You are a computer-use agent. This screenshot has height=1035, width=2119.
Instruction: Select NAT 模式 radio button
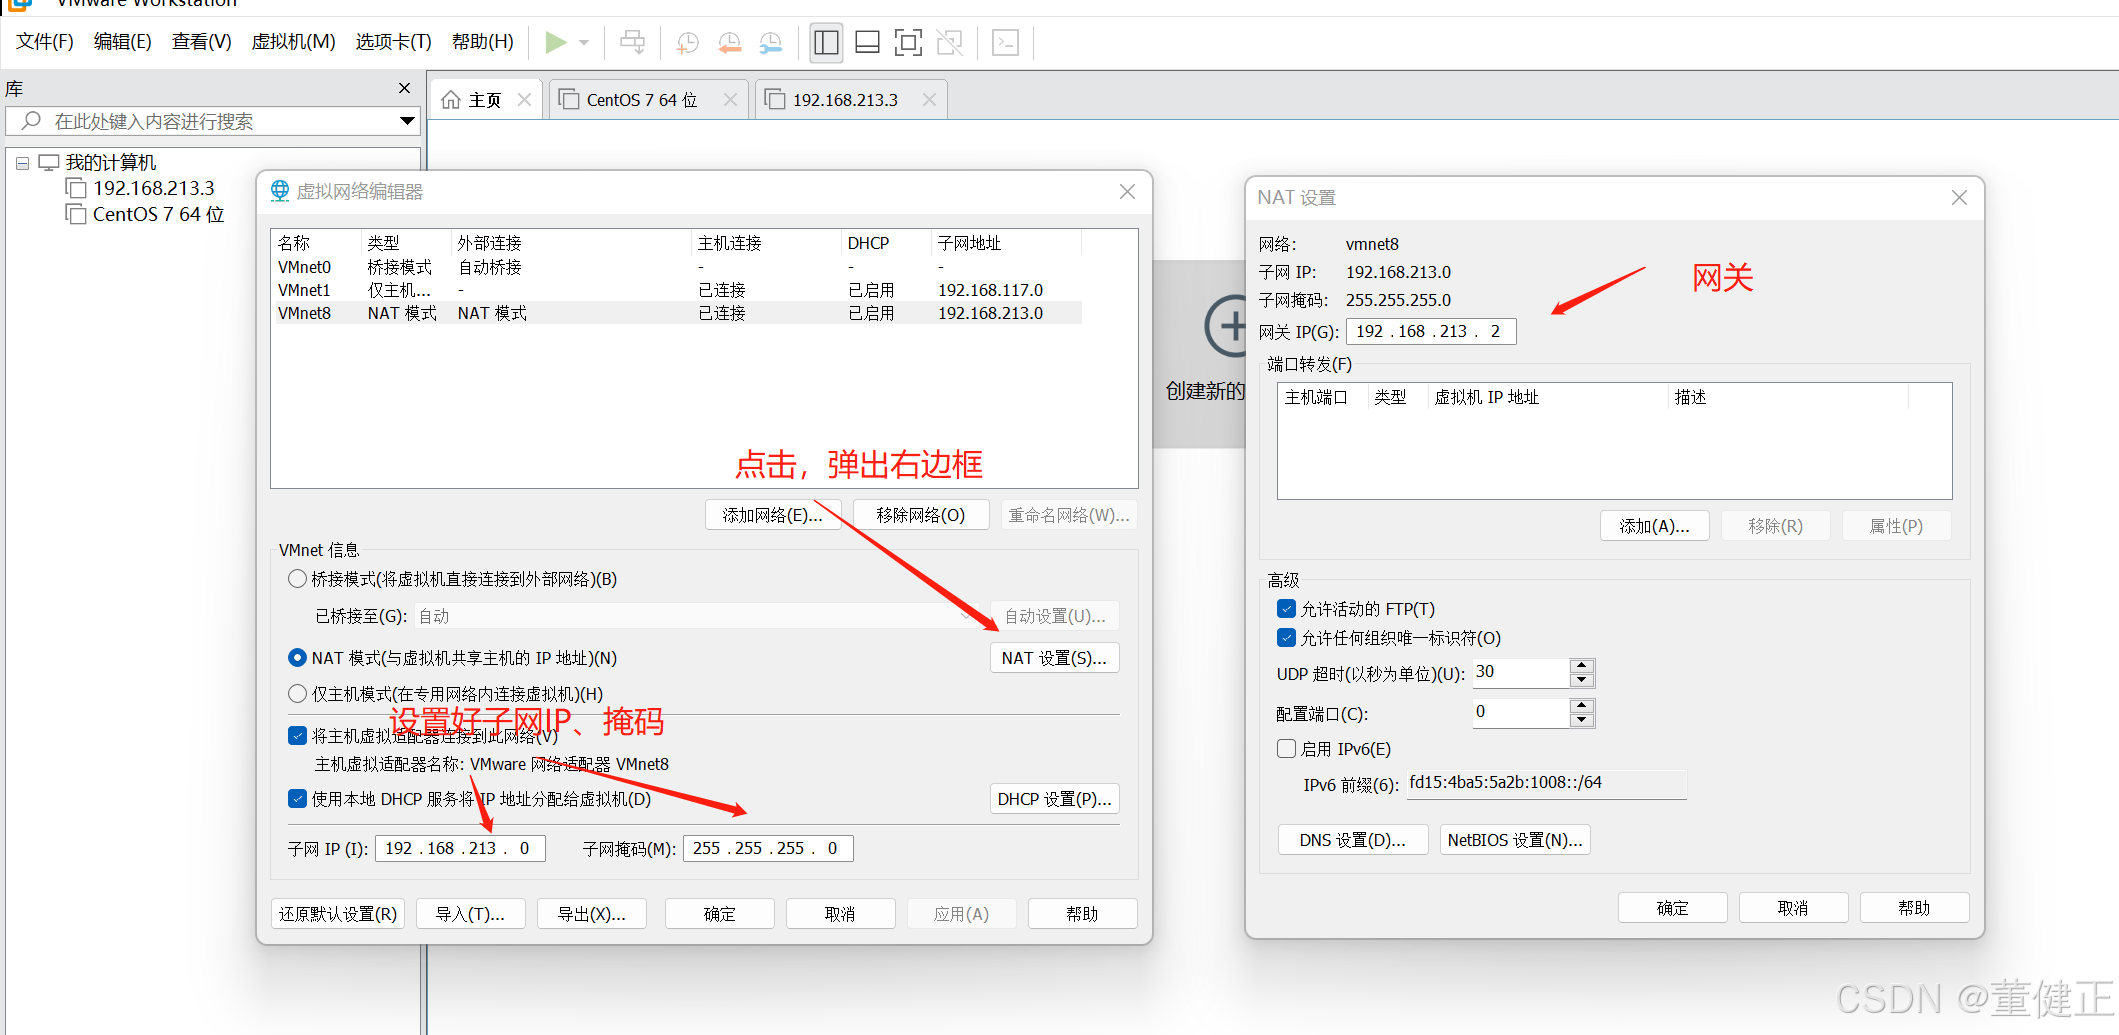297,658
